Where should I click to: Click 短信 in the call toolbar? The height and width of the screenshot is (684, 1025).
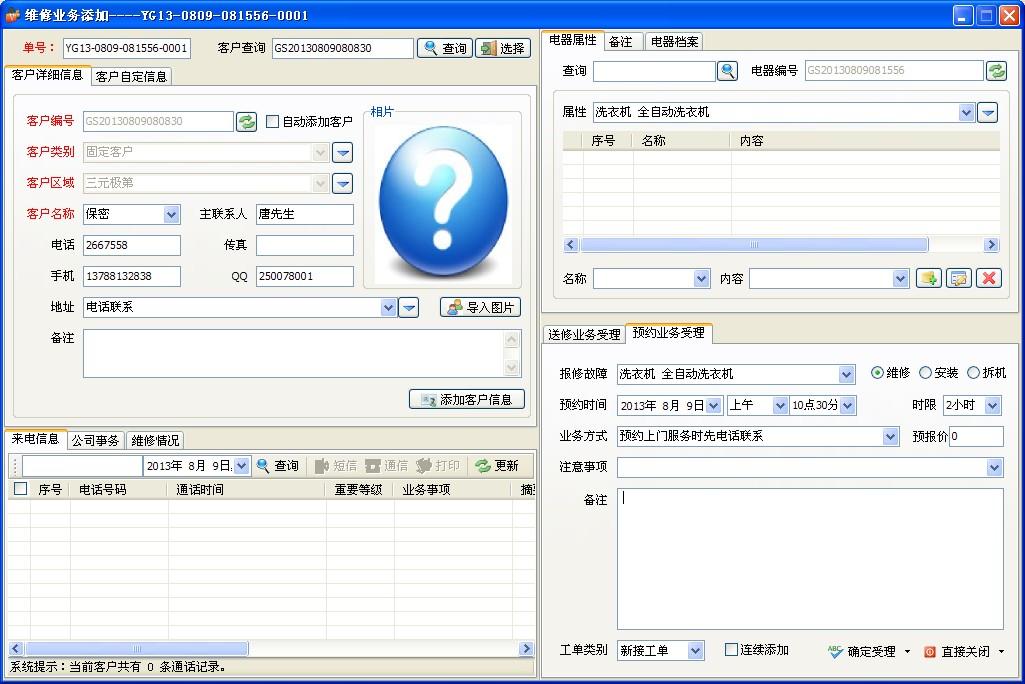[x=336, y=466]
